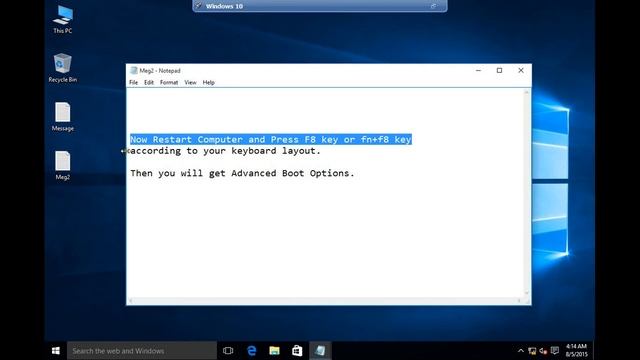
Task: Click the Notepad vertical scrollbar down arrow
Action: pos(527,293)
